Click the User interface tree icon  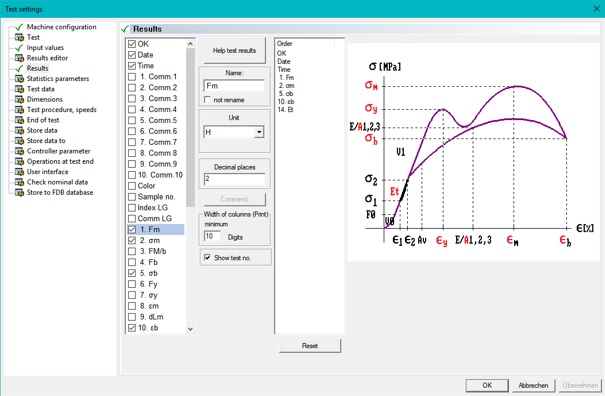pyautogui.click(x=19, y=172)
